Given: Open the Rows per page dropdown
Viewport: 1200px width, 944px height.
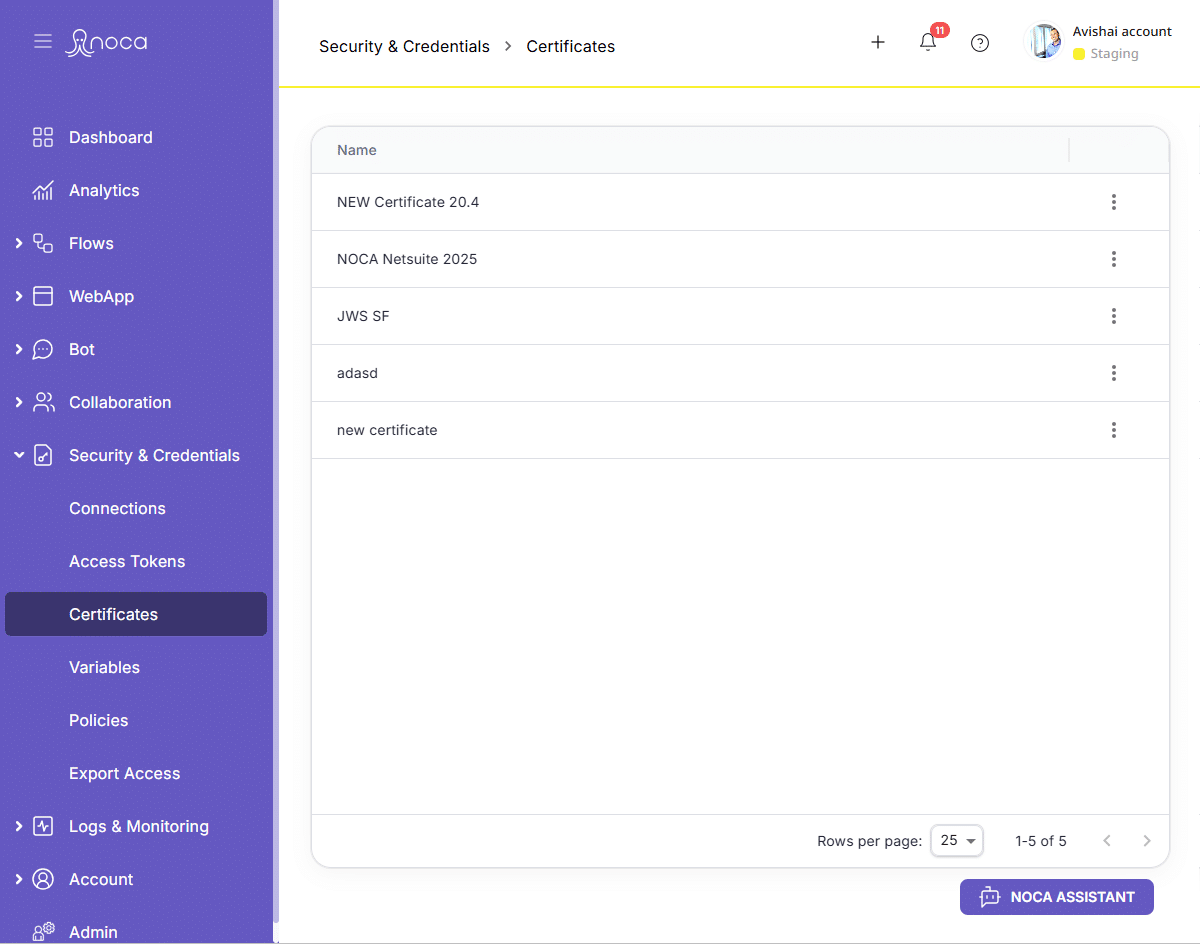Looking at the screenshot, I should tap(957, 841).
